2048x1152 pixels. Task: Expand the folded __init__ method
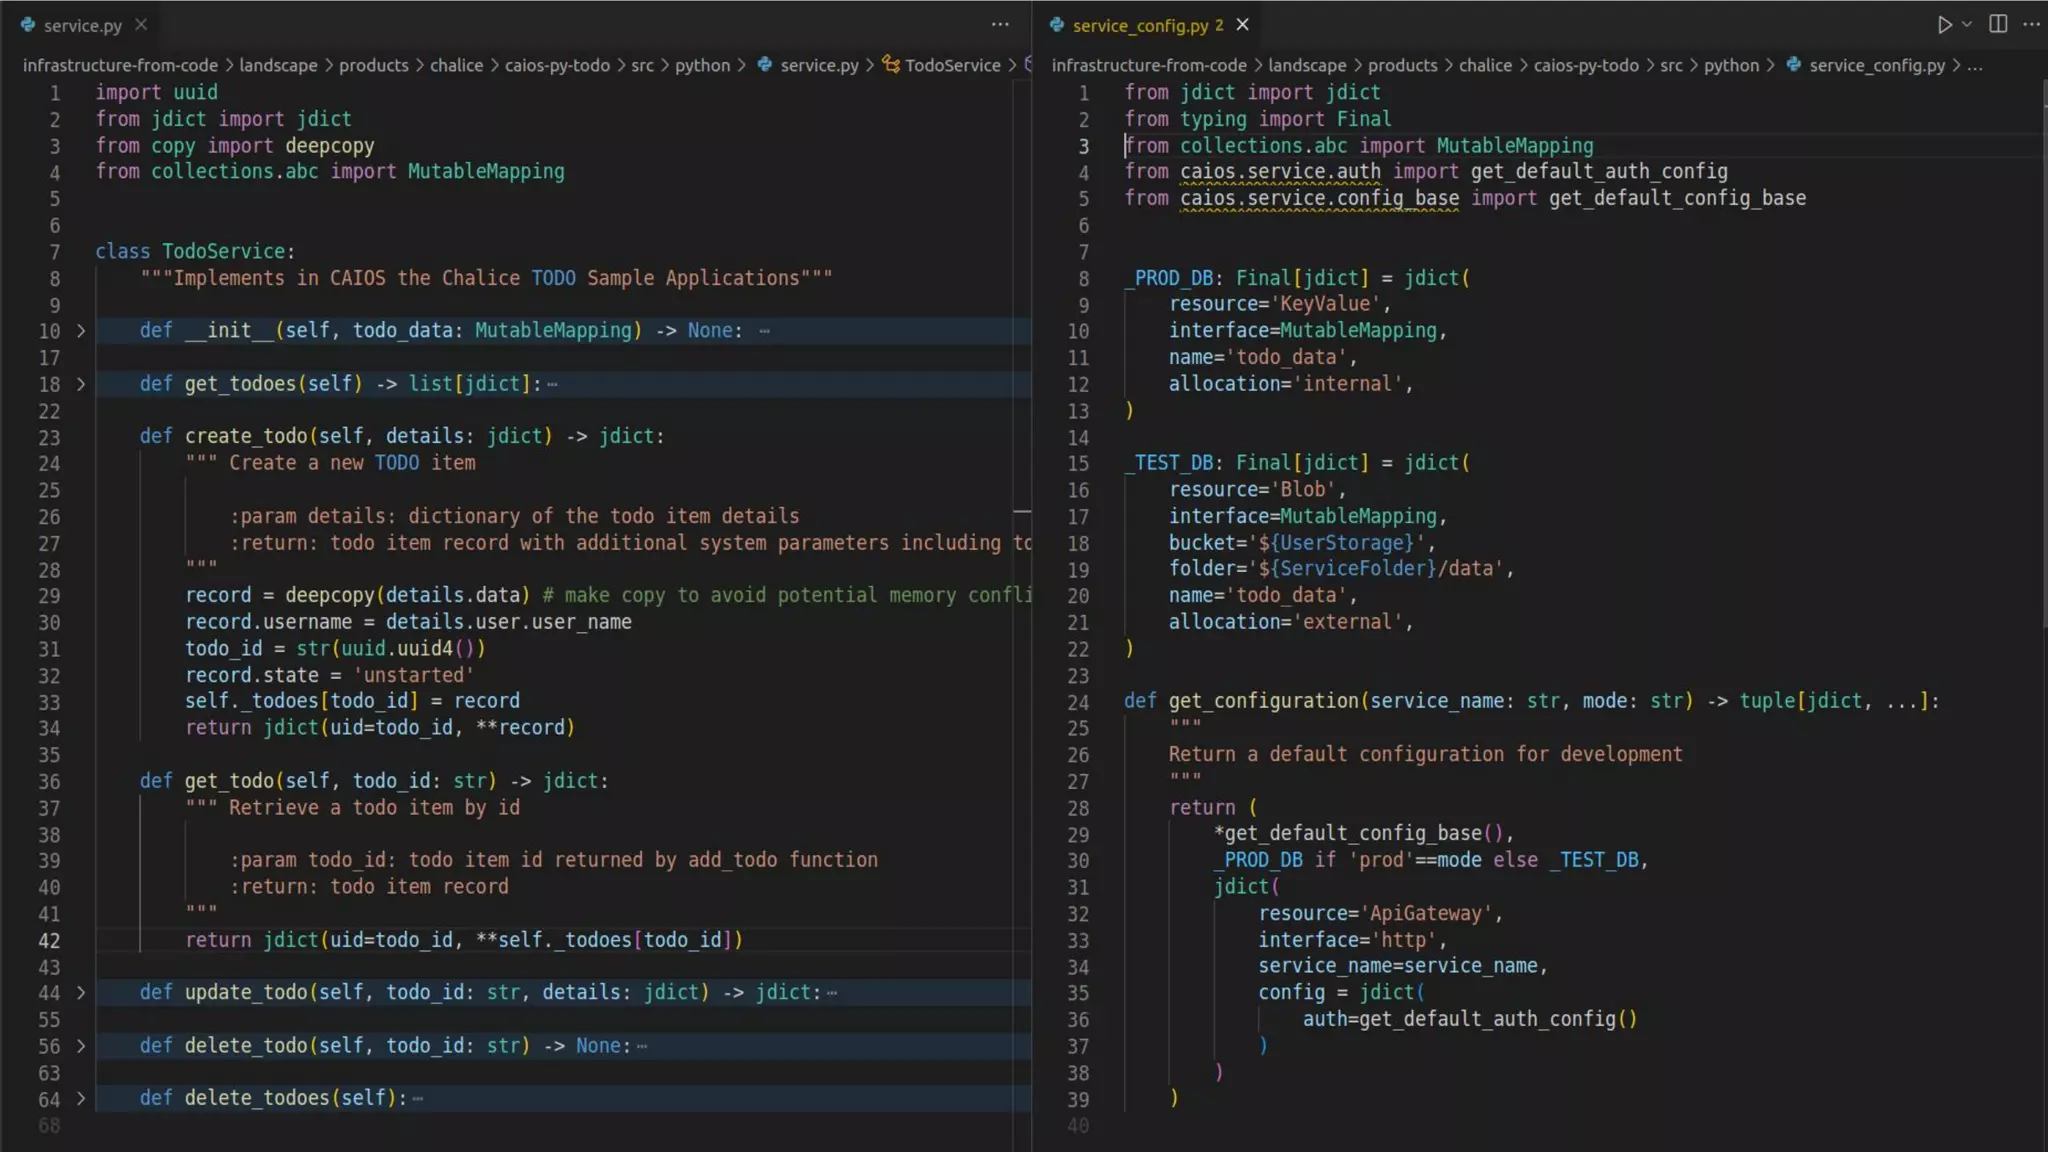[x=81, y=331]
